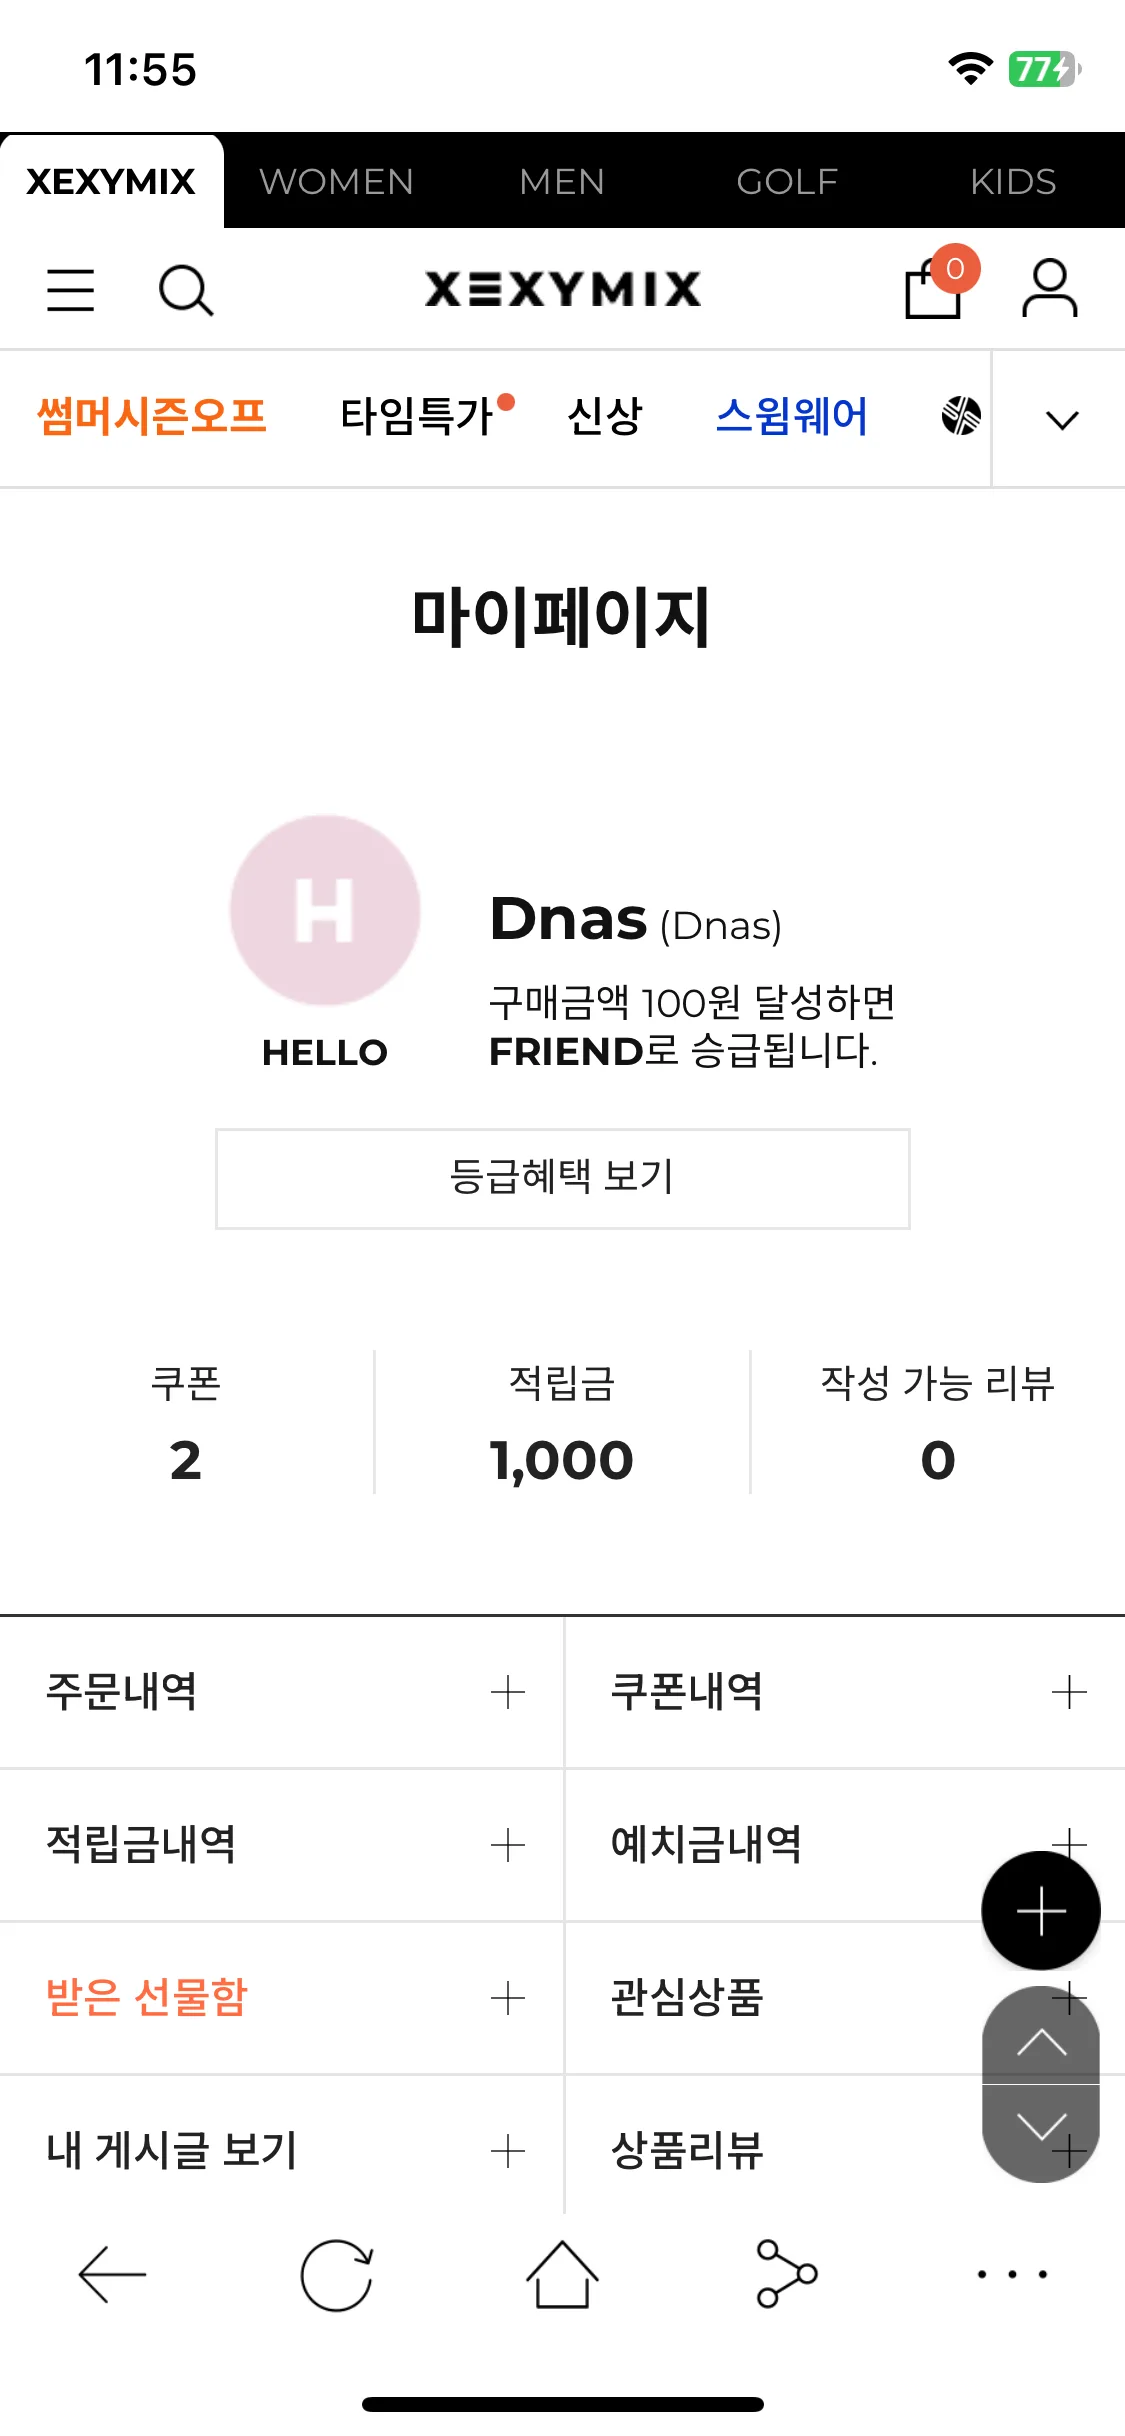Image resolution: width=1125 pixels, height=2436 pixels.
Task: Expand the 주문내역 plus row
Action: click(281, 1692)
